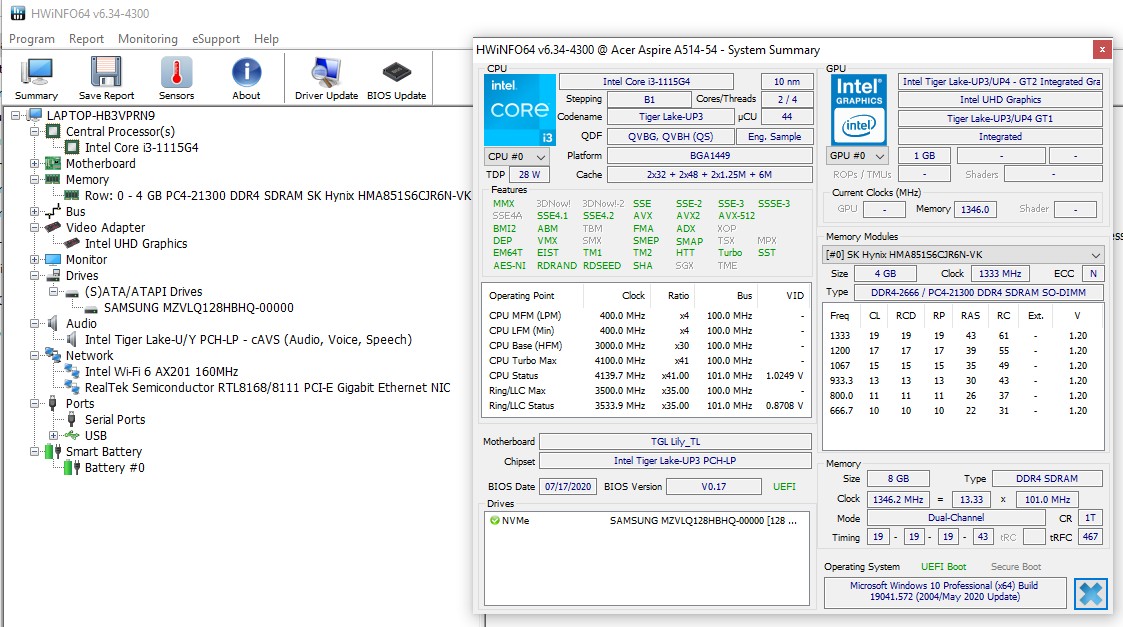Open the GPU #0 selector dropdown
Viewport: 1123px width, 627px height.
[x=859, y=156]
